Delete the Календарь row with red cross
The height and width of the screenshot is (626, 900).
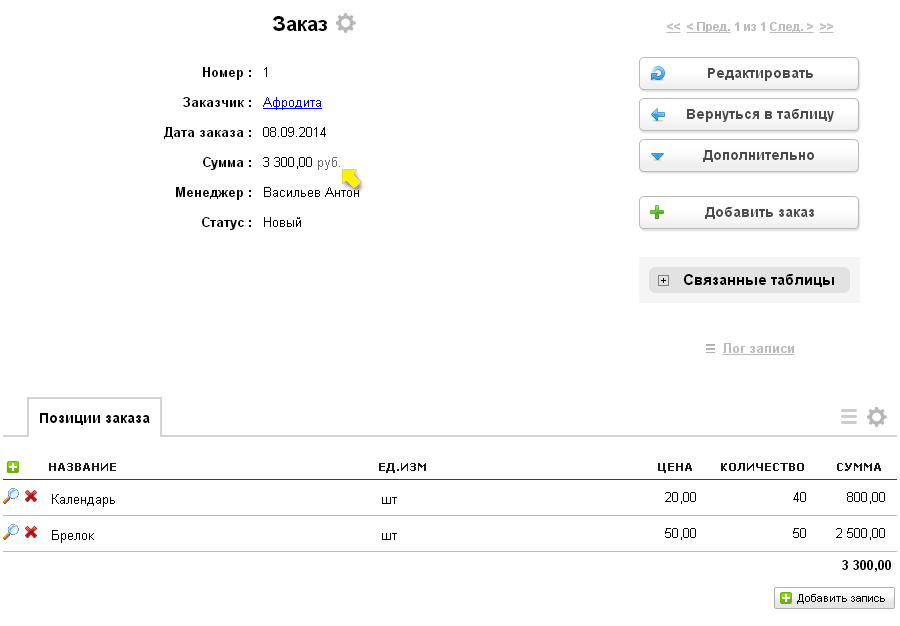(31, 497)
